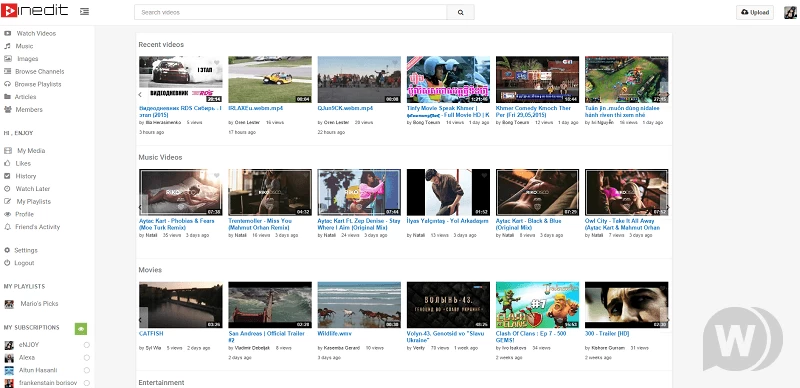Click the Articles folder icon

pyautogui.click(x=8, y=97)
